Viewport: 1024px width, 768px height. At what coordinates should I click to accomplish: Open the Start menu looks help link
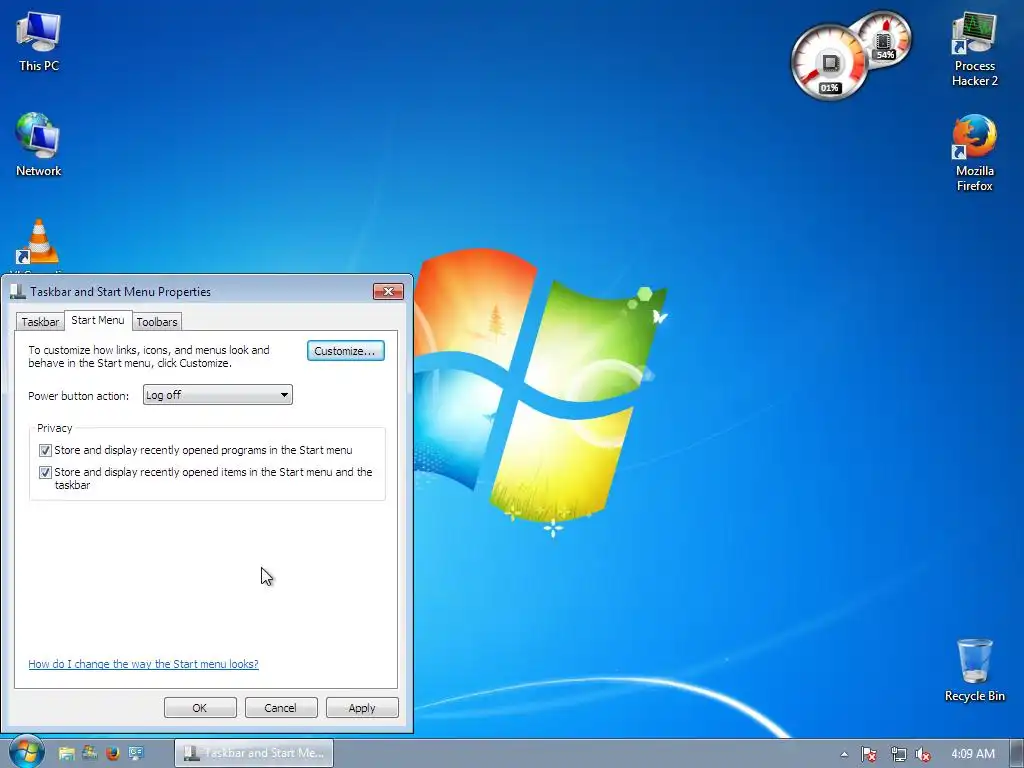(143, 664)
